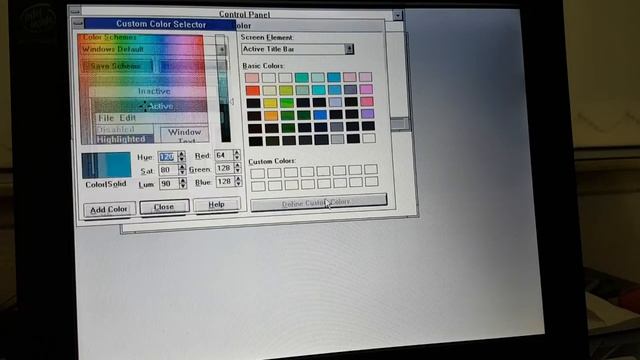This screenshot has height=360, width=640.
Task: Click the luminosity bar arrow marker
Action: 232,101
